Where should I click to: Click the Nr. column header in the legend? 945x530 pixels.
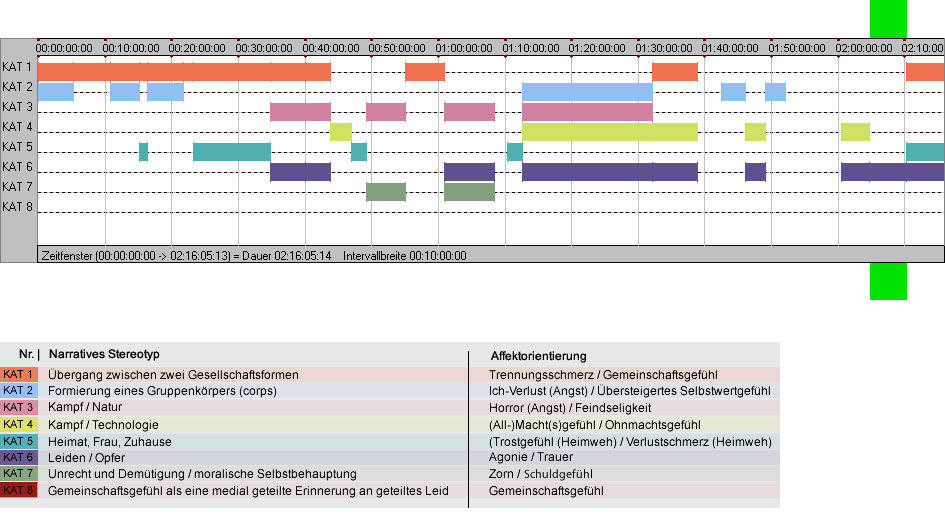pos(26,354)
